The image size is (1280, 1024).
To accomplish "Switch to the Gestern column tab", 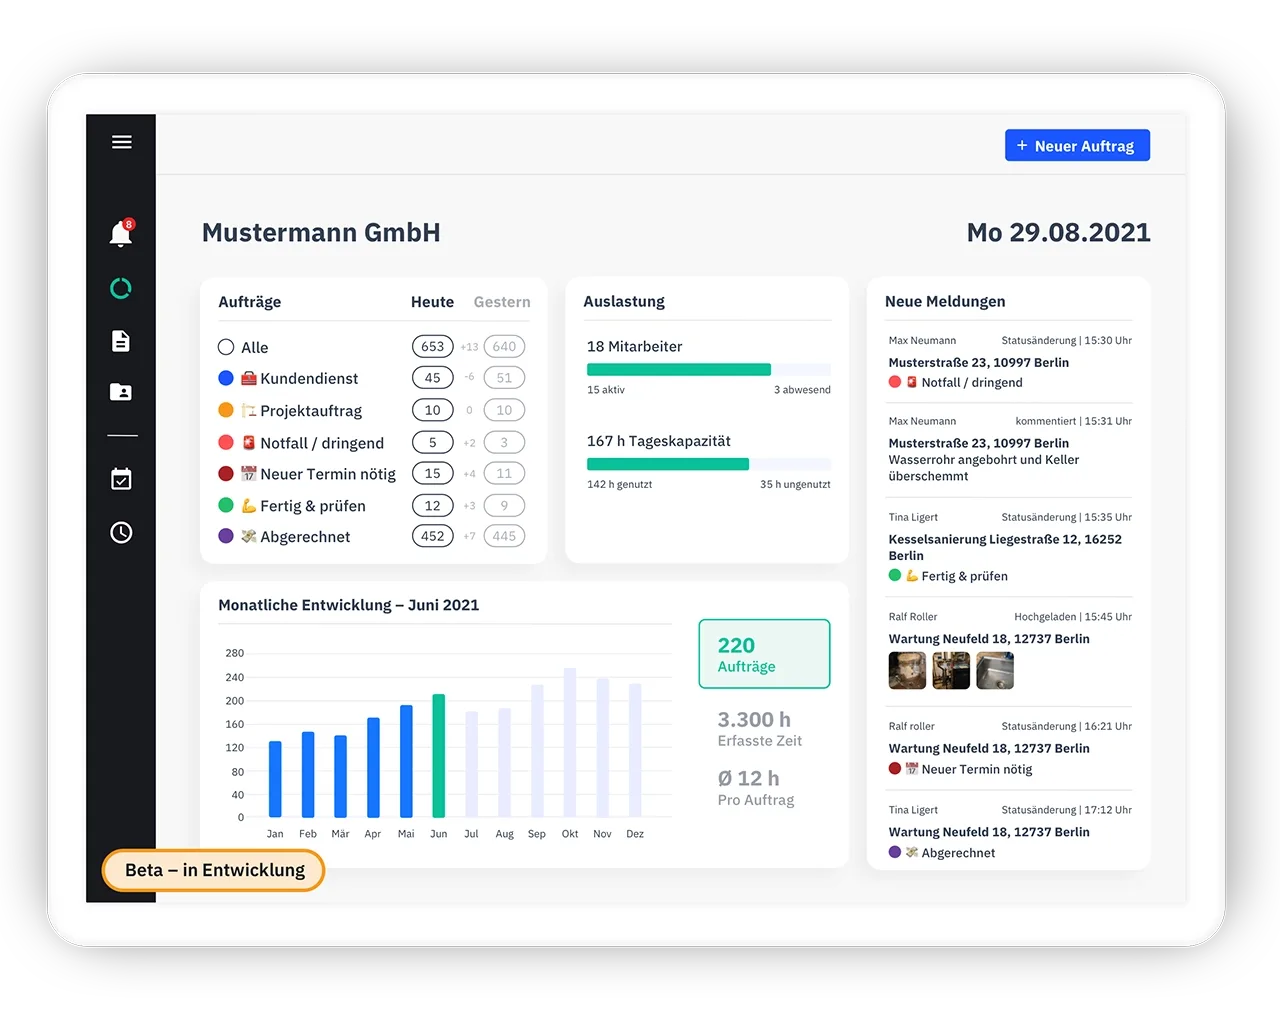I will pos(502,302).
